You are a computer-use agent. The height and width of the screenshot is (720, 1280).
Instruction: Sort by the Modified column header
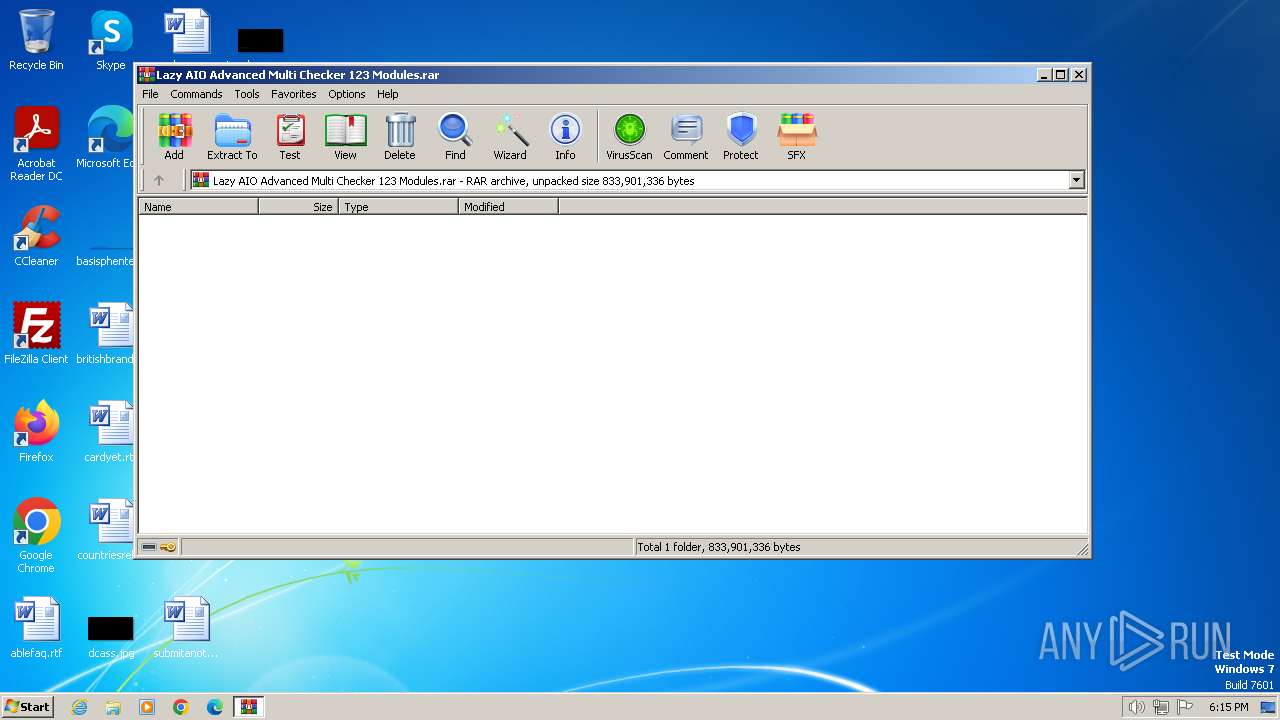pos(508,207)
